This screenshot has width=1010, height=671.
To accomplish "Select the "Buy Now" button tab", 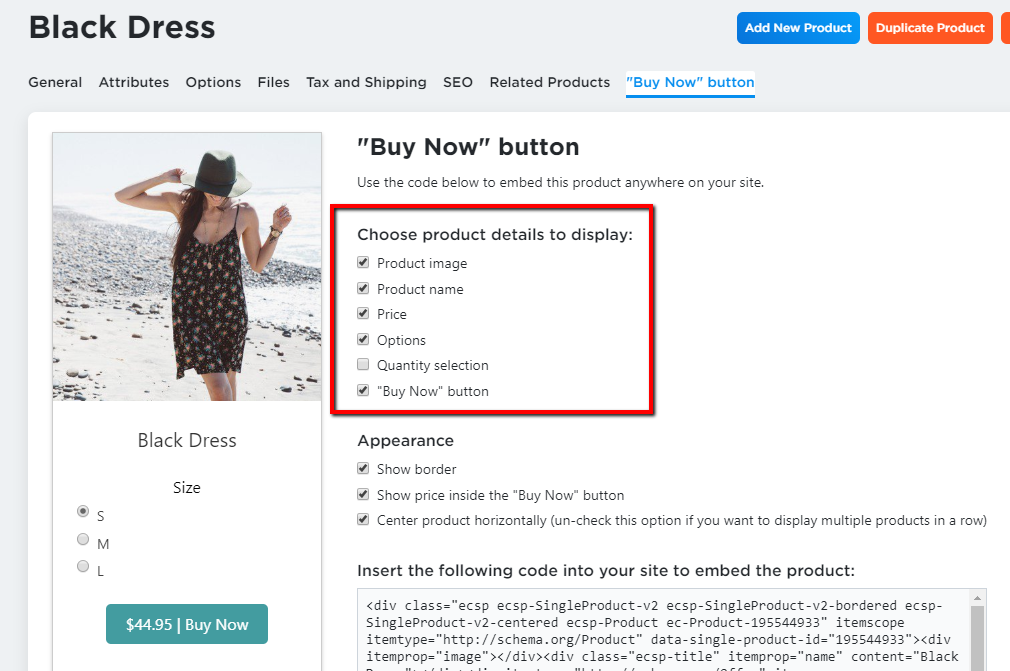I will pos(690,82).
